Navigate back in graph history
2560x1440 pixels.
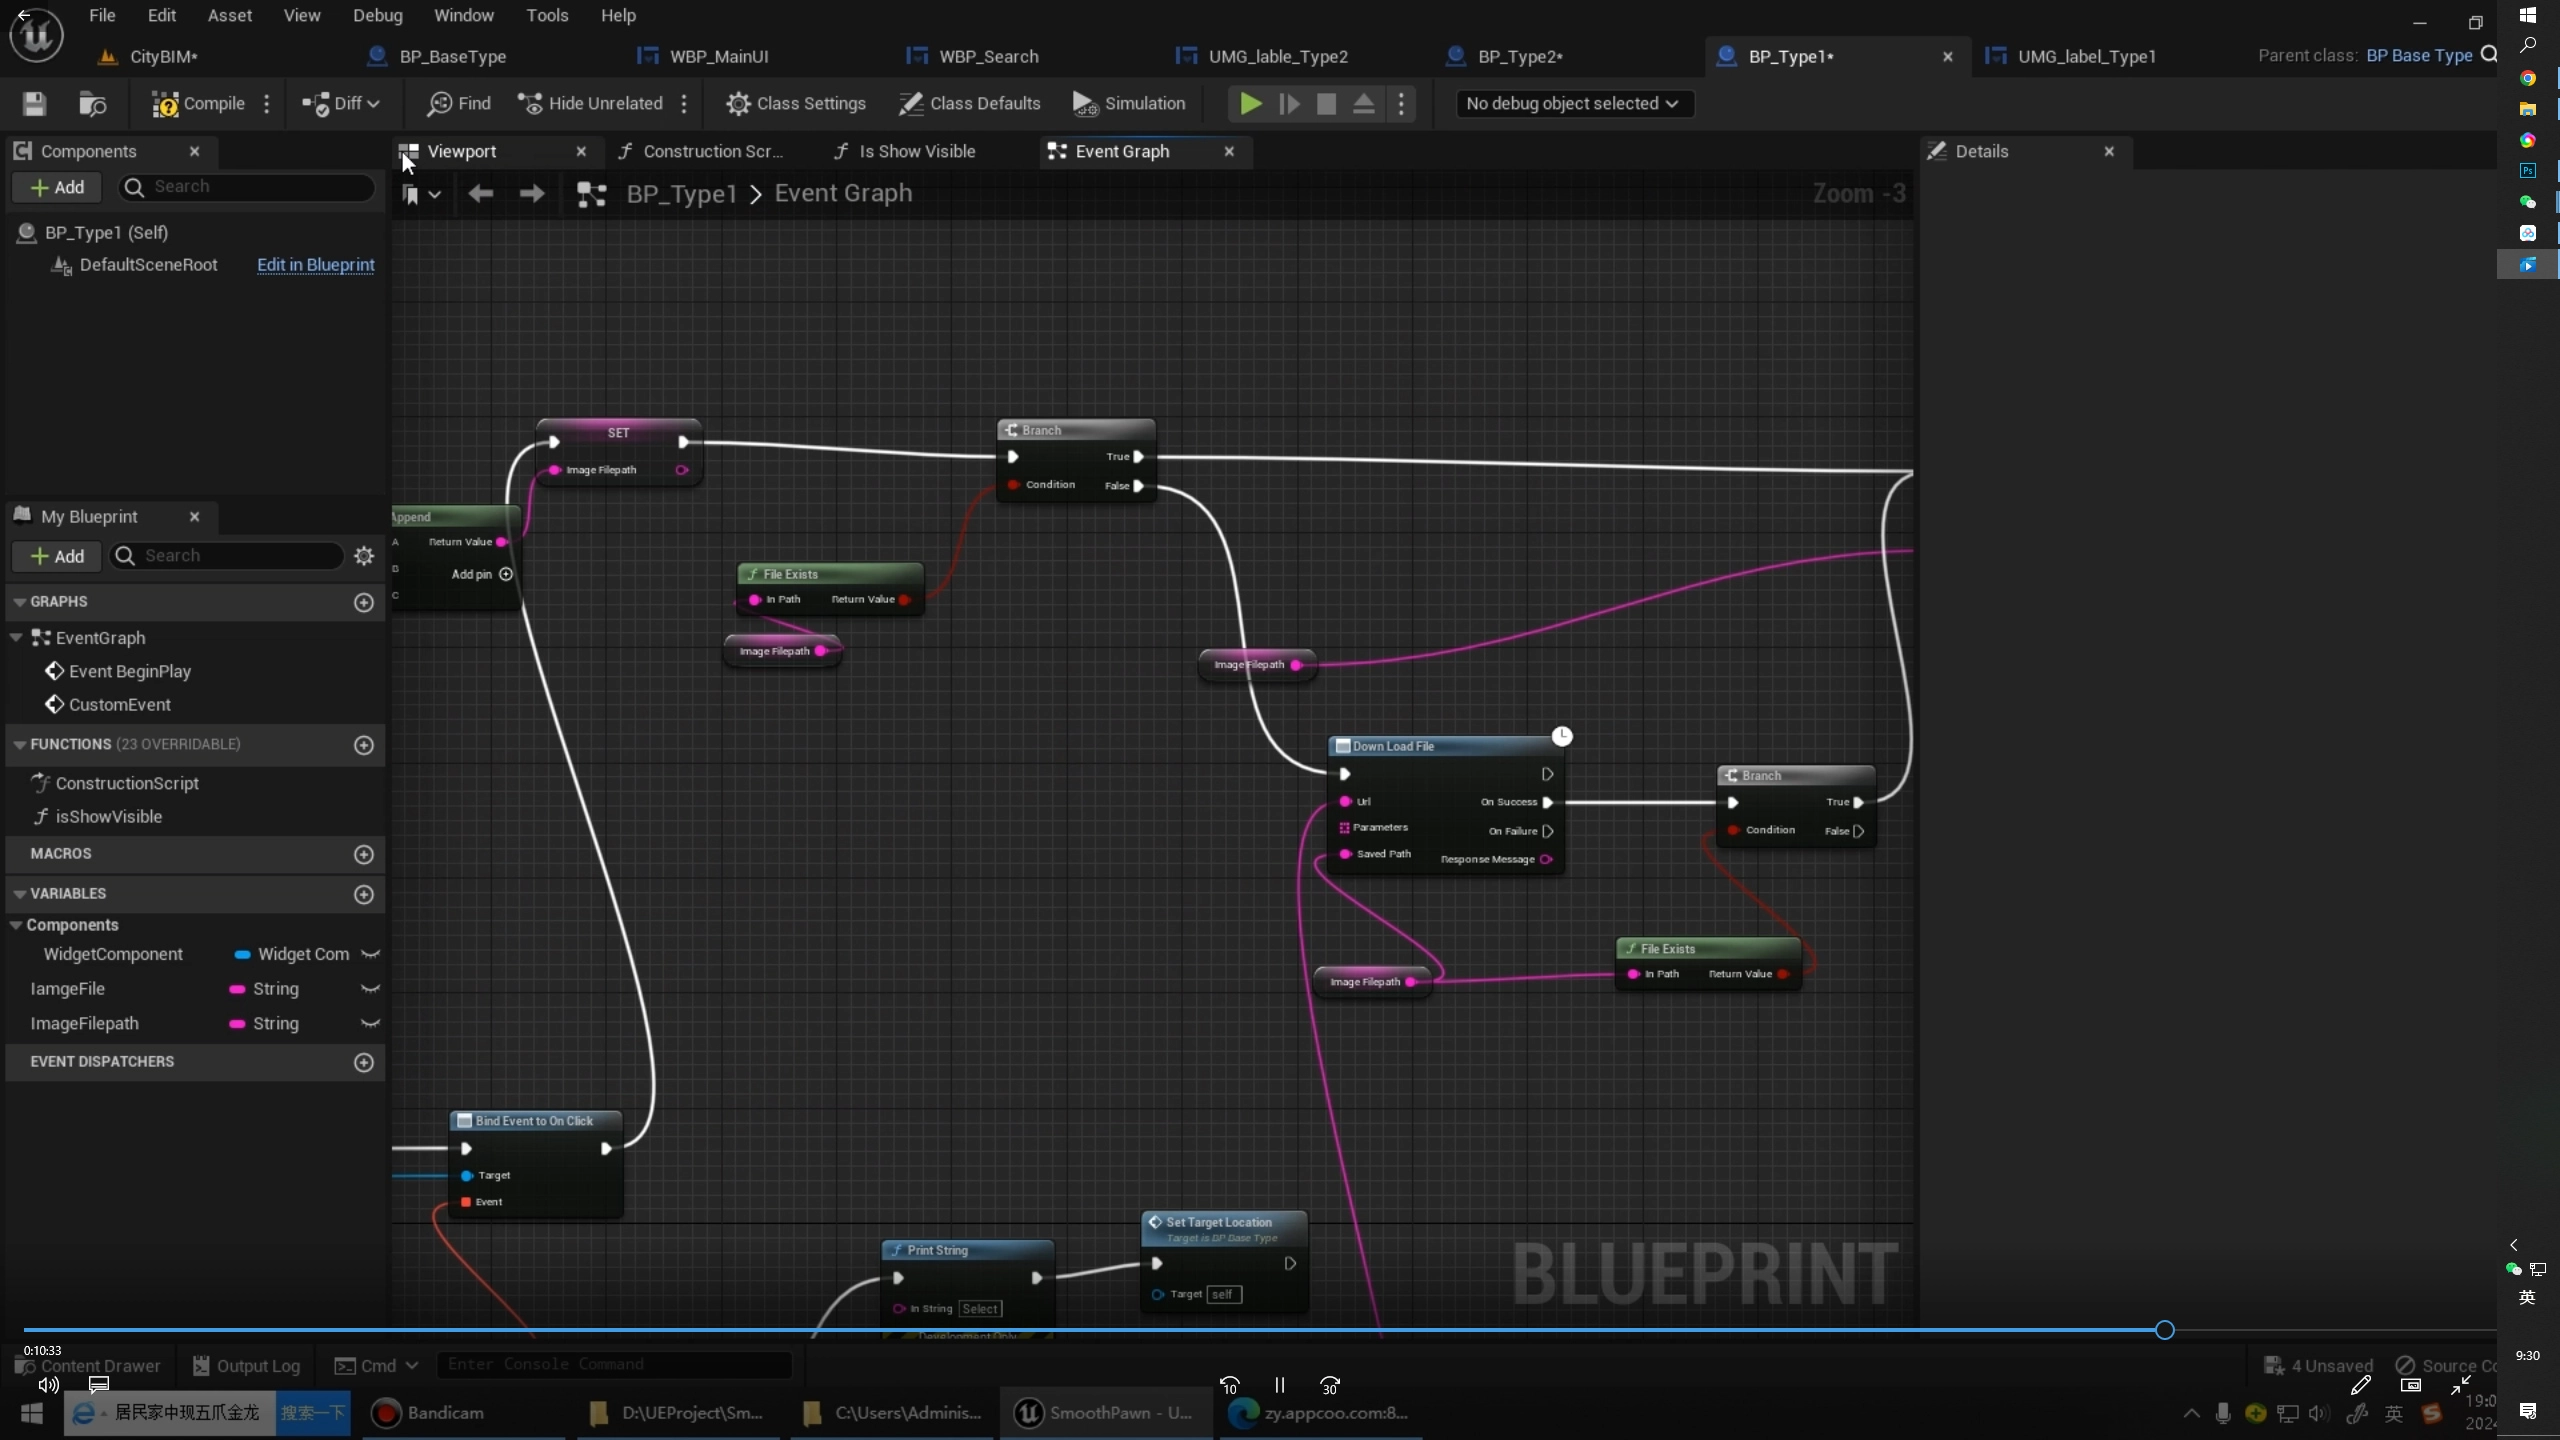(481, 194)
